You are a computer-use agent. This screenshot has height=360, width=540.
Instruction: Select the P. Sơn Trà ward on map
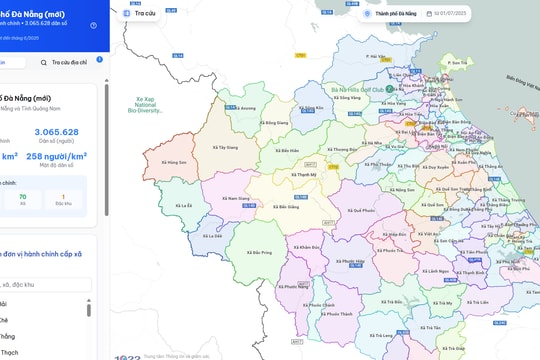(457, 63)
